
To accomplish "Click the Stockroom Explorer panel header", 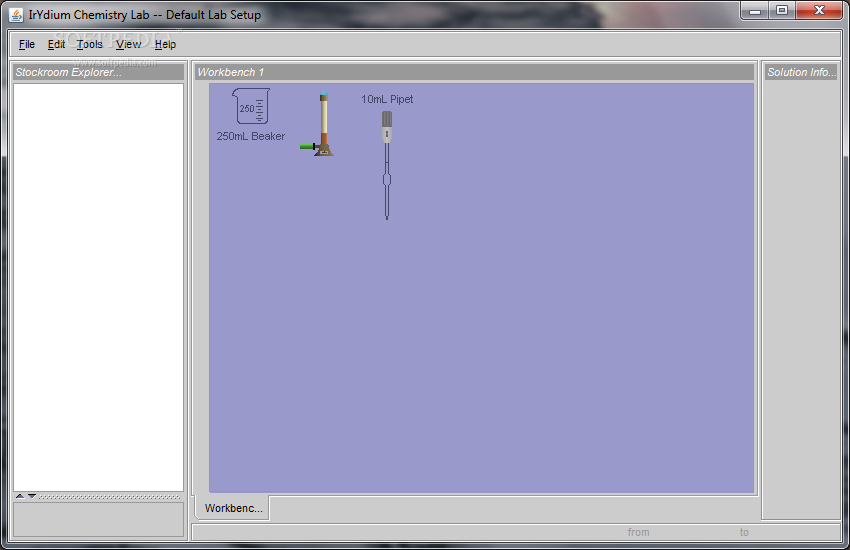I will pyautogui.click(x=98, y=72).
